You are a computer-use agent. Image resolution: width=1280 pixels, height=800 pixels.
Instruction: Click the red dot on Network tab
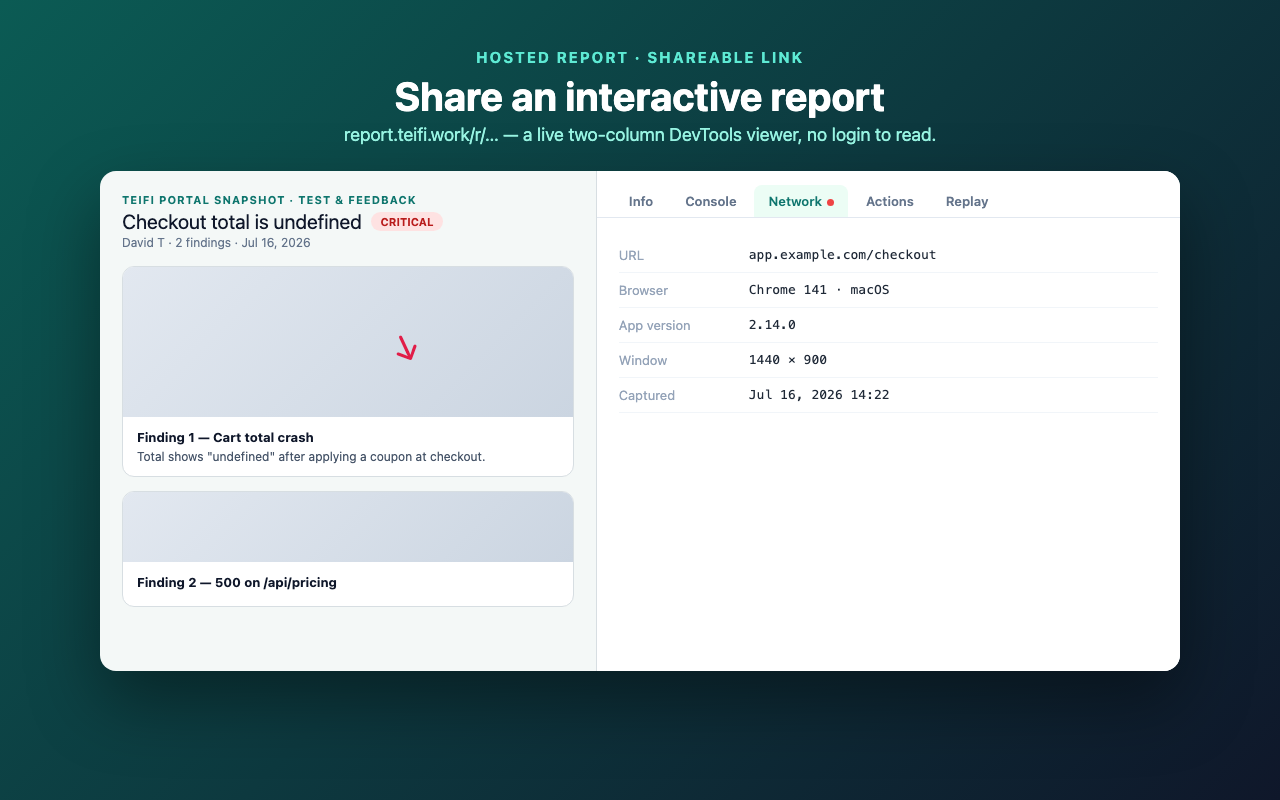pyautogui.click(x=830, y=202)
